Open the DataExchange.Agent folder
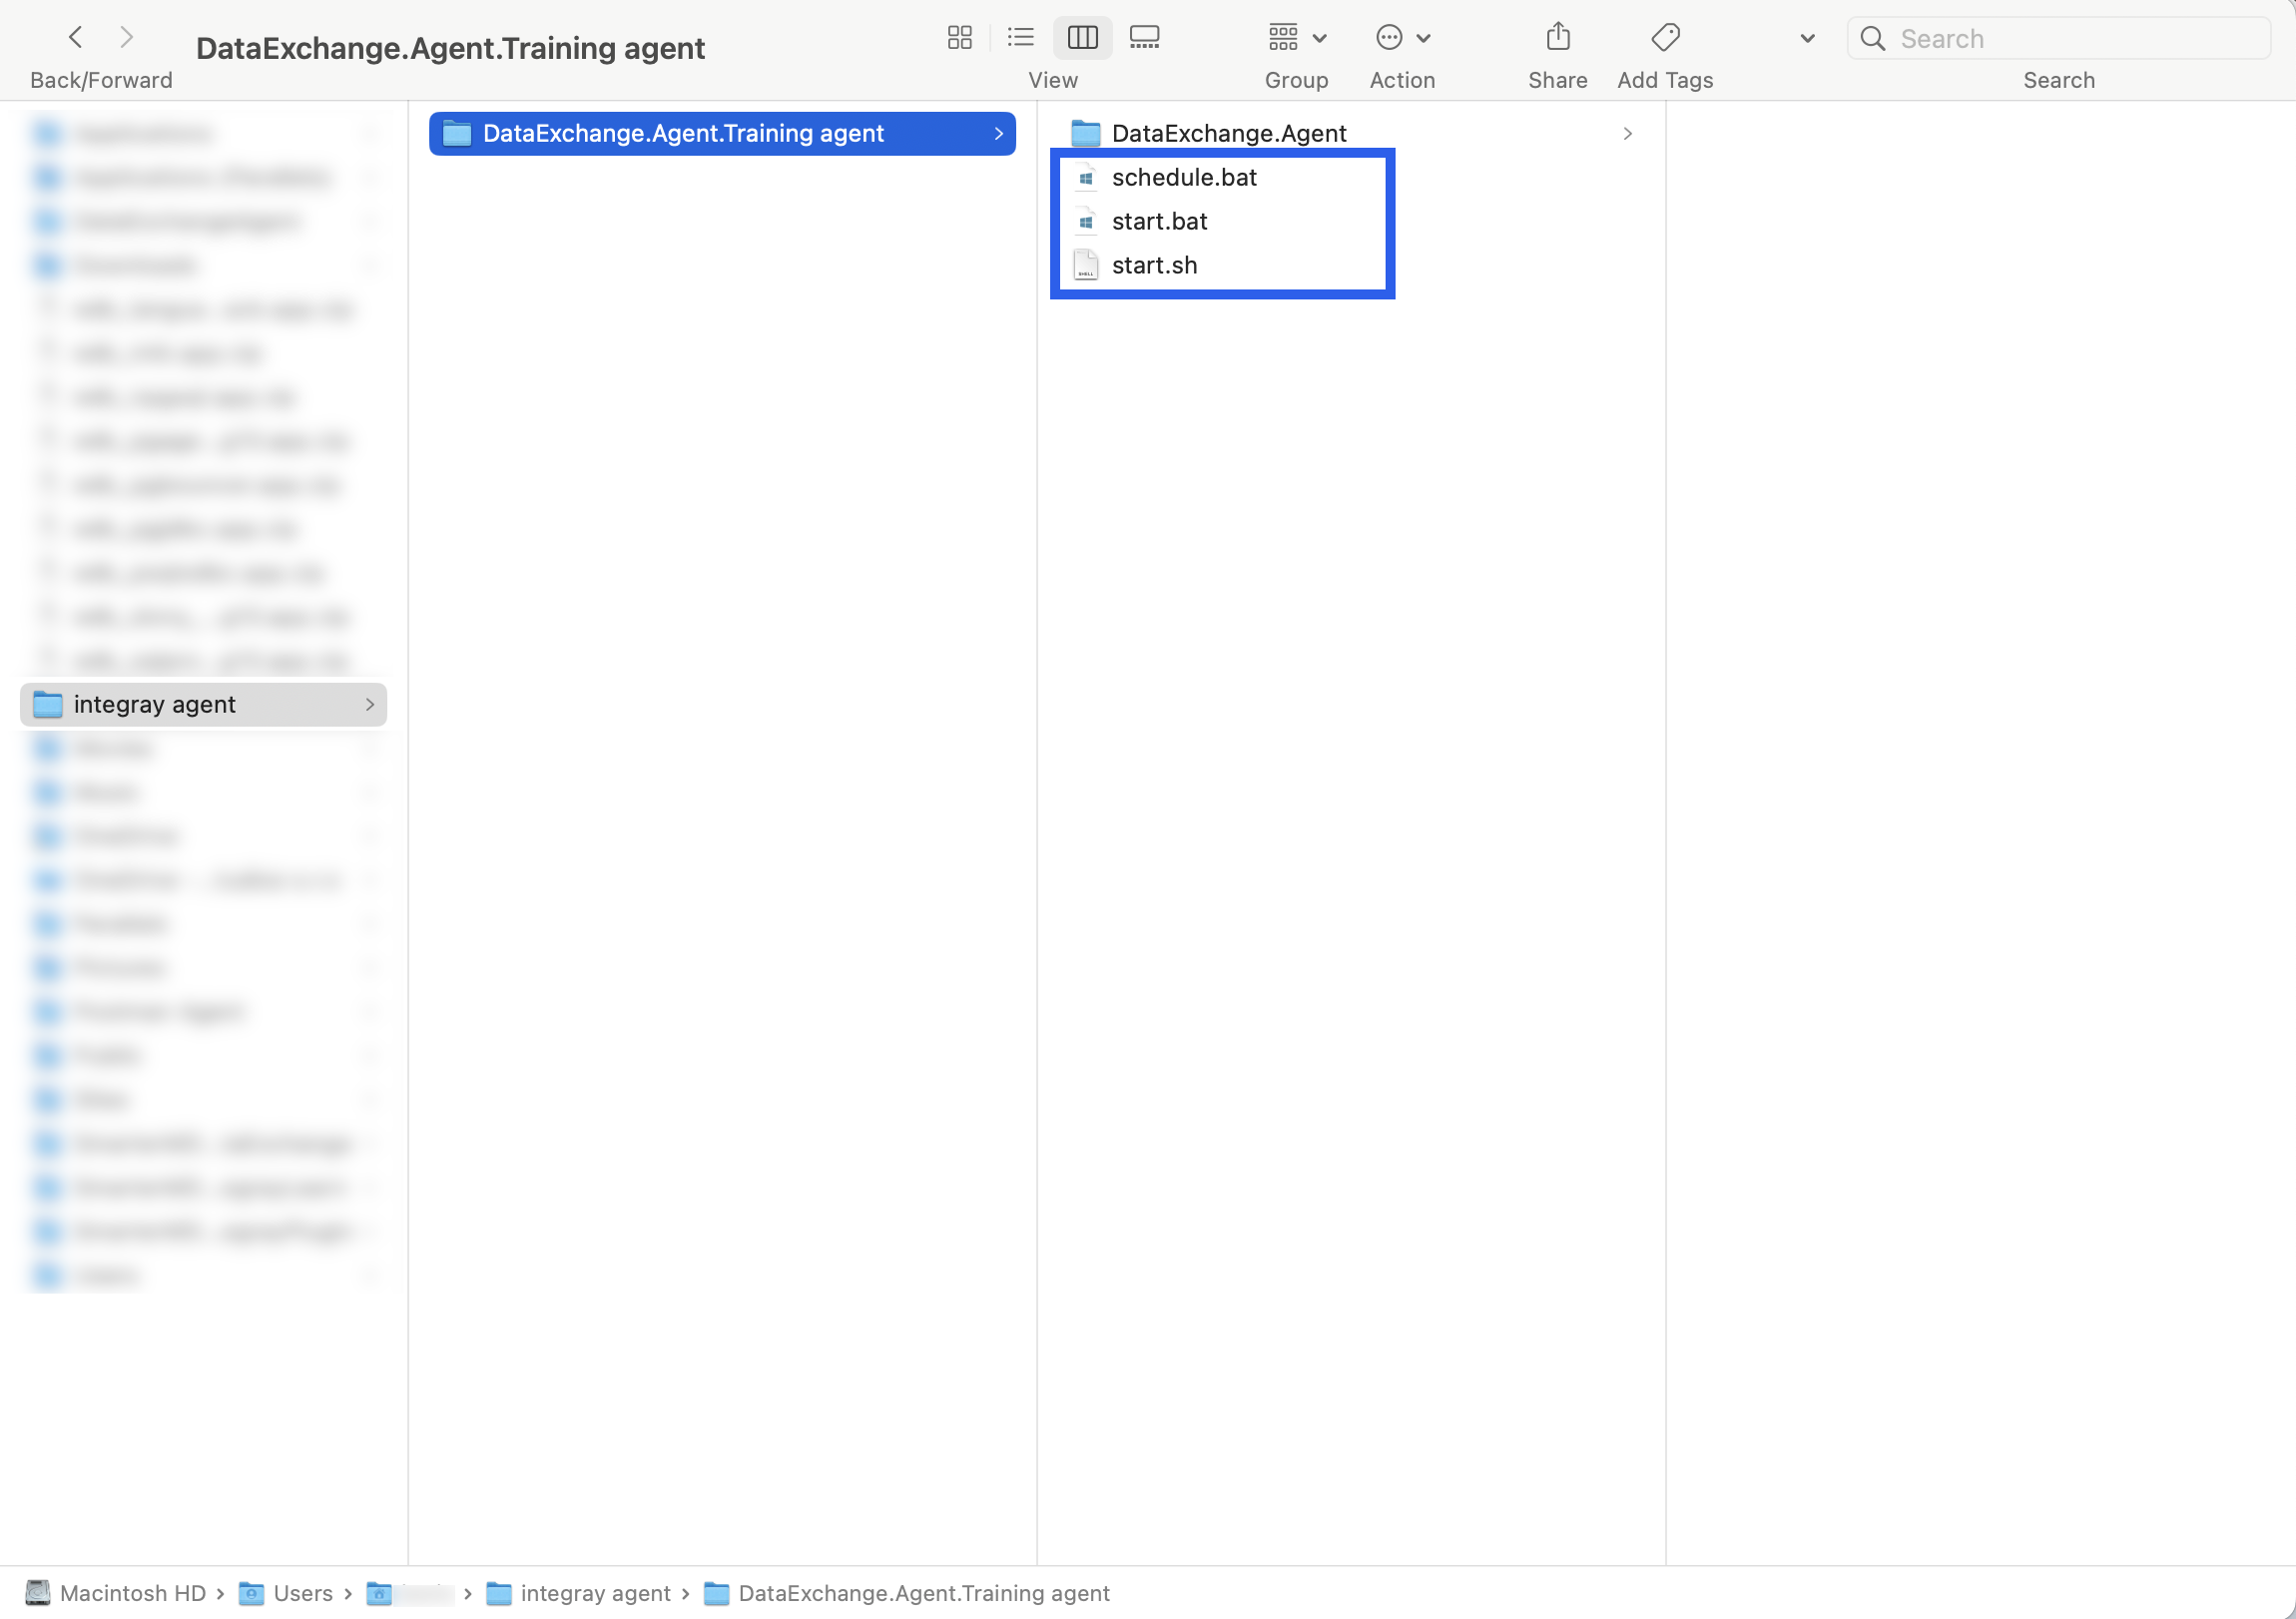This screenshot has width=2296, height=1619. 1228,133
